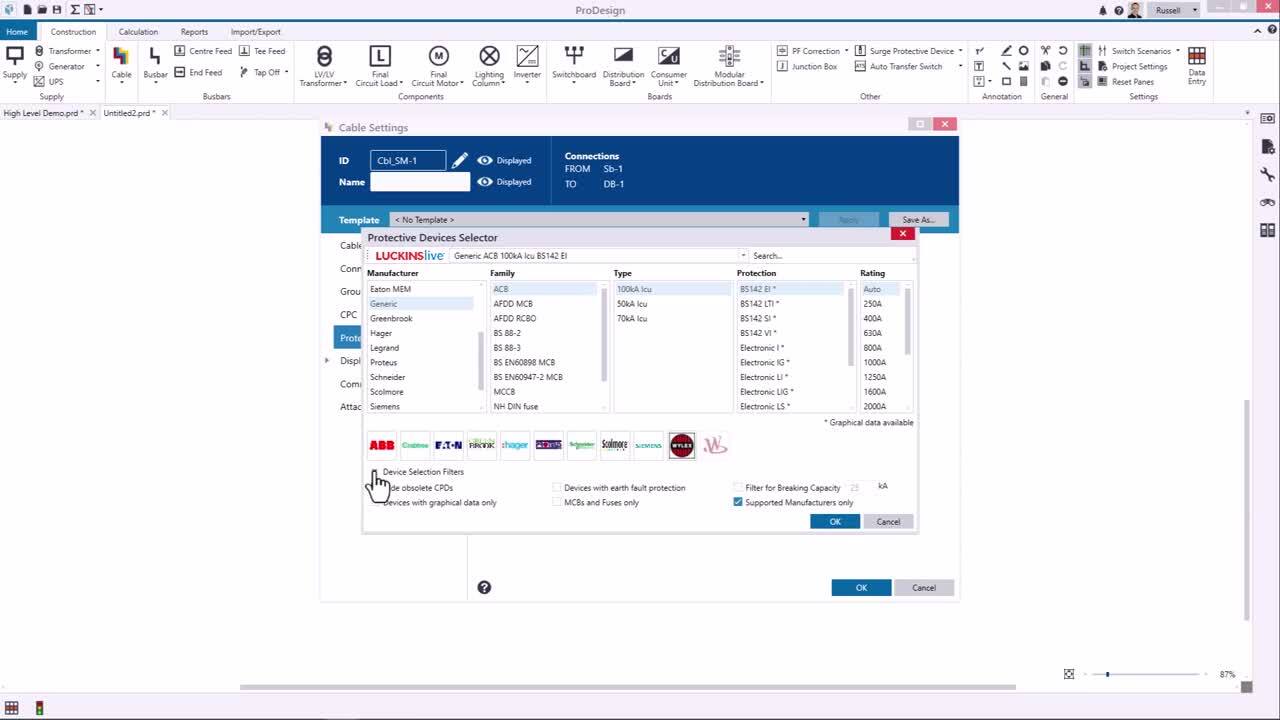
Task: Uncheck Supported Manufacturers only
Action: pos(738,502)
